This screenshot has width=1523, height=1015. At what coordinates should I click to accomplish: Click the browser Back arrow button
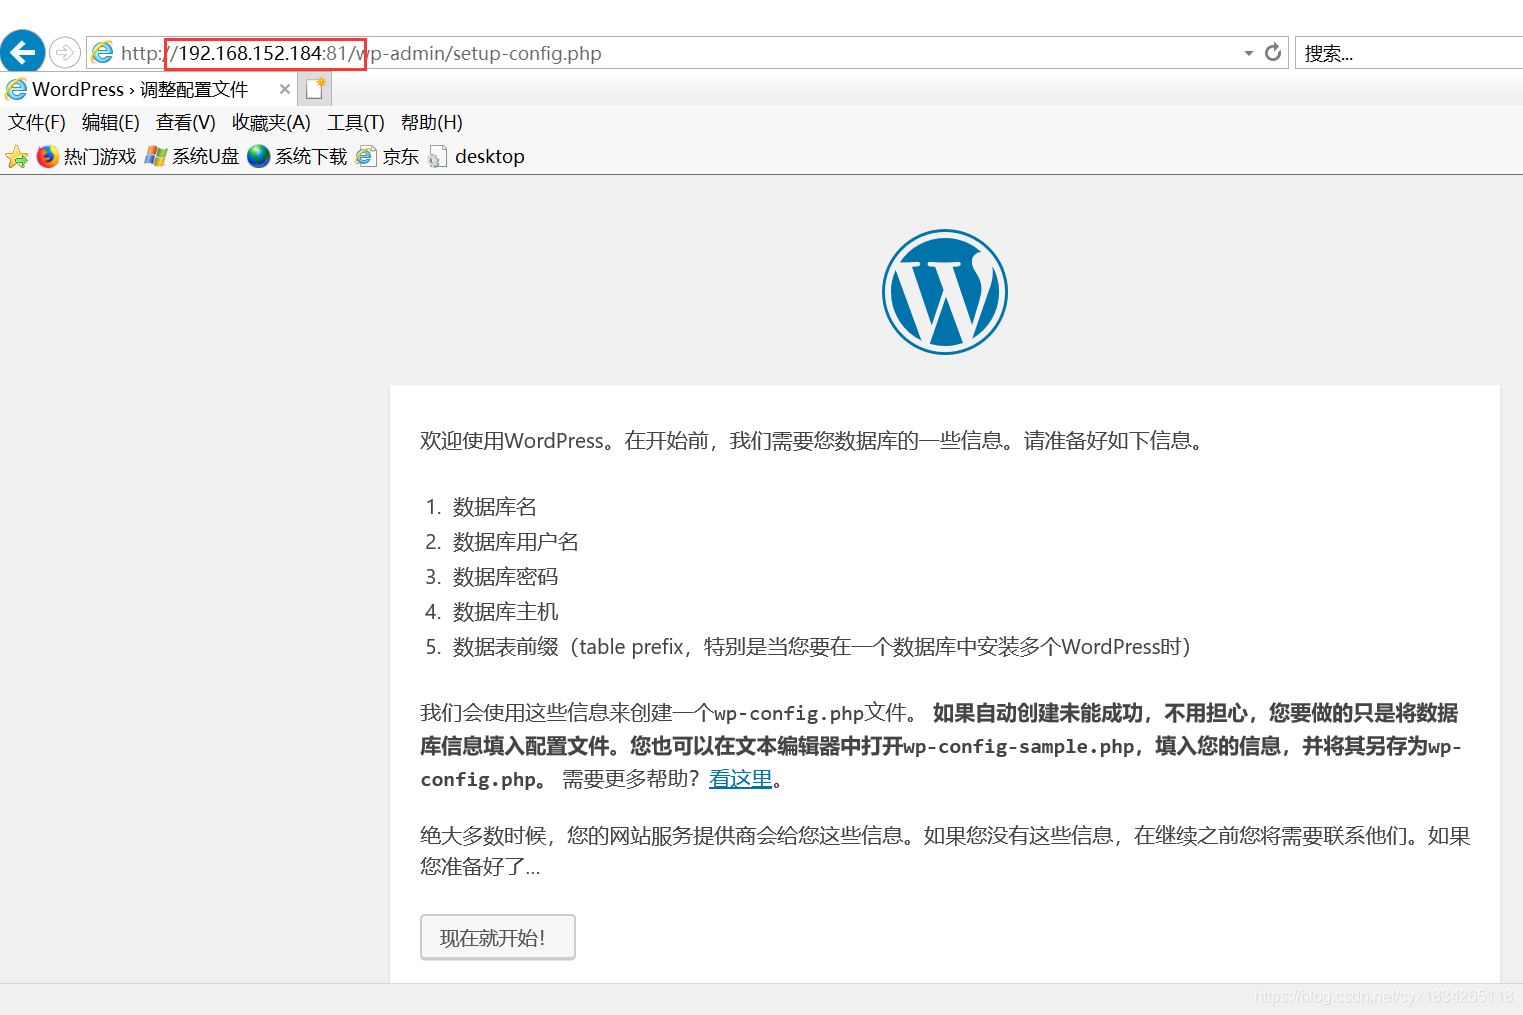tap(22, 52)
